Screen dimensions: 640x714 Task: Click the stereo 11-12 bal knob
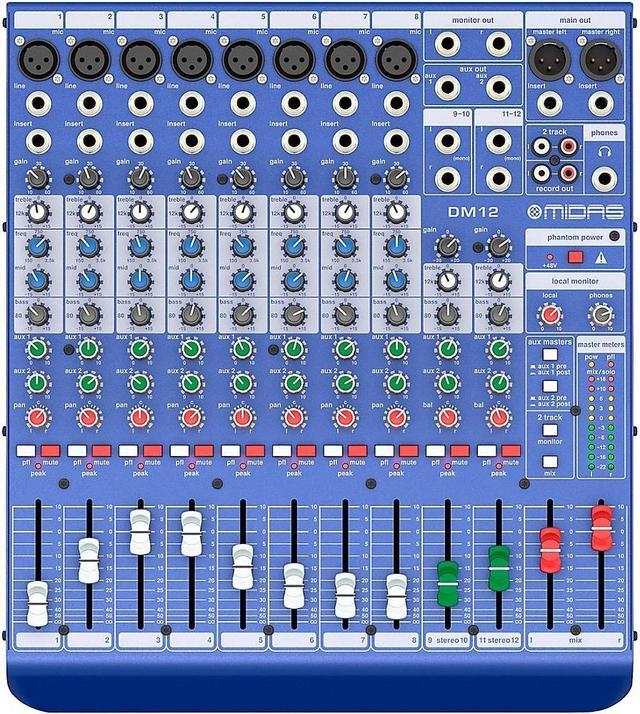click(498, 417)
